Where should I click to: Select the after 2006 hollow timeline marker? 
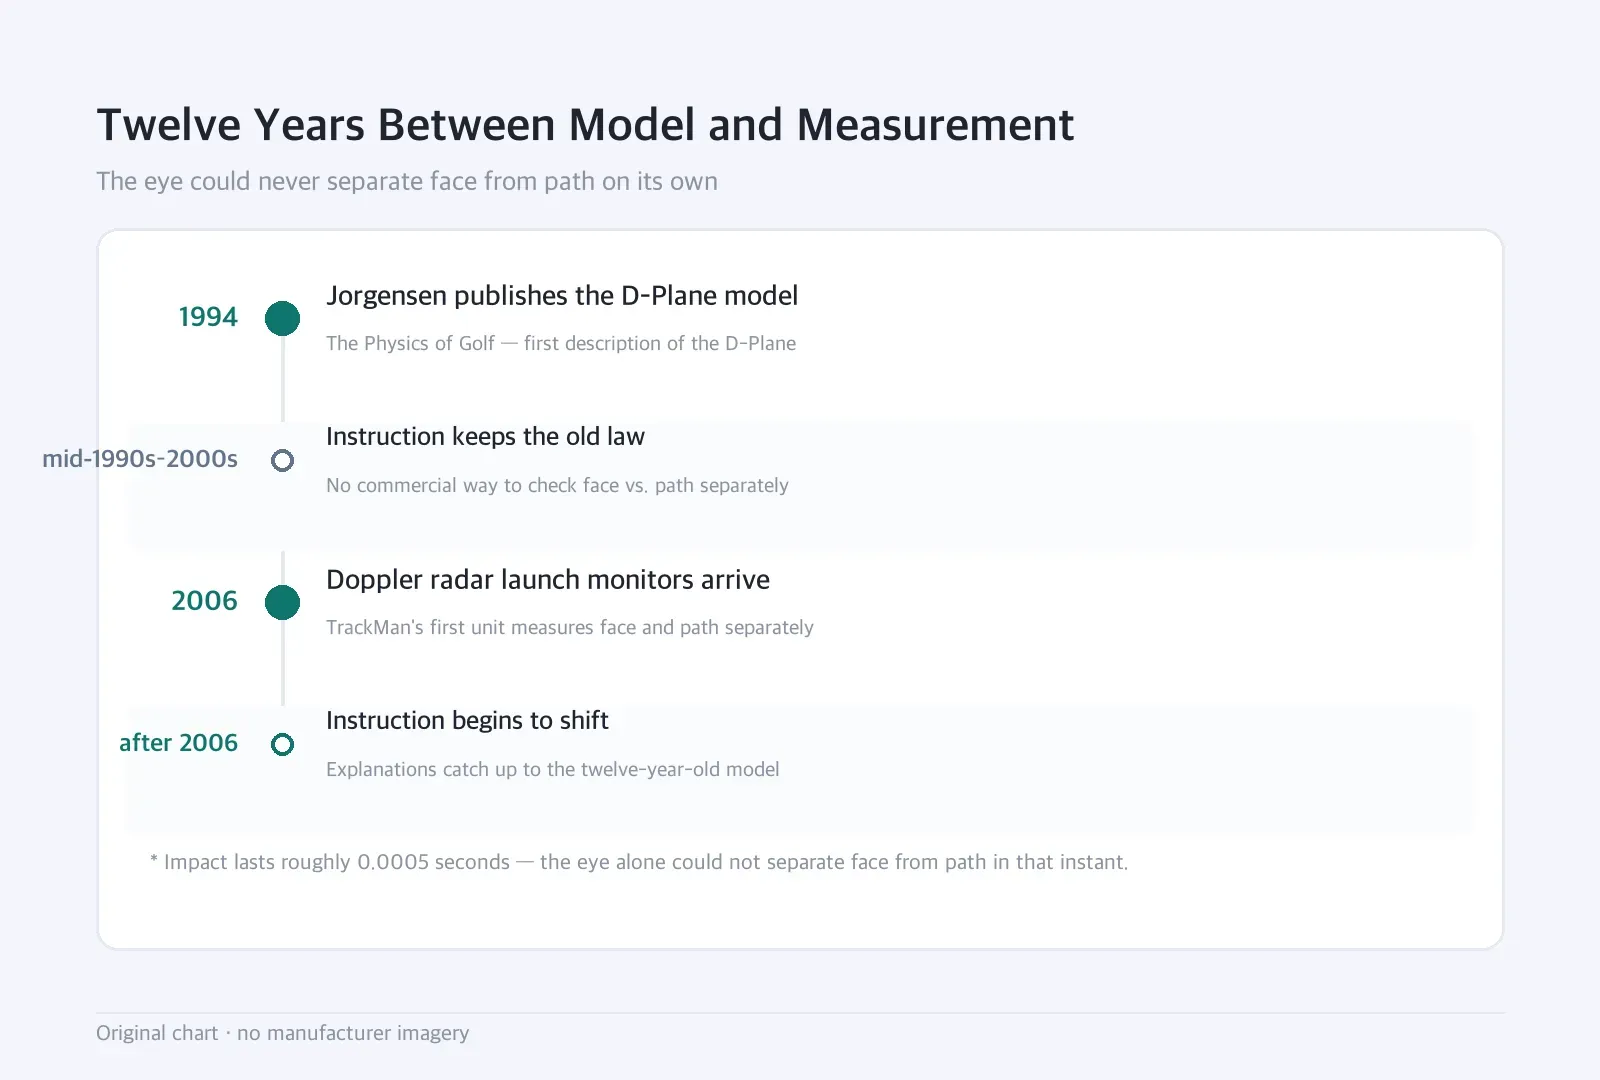(x=282, y=744)
